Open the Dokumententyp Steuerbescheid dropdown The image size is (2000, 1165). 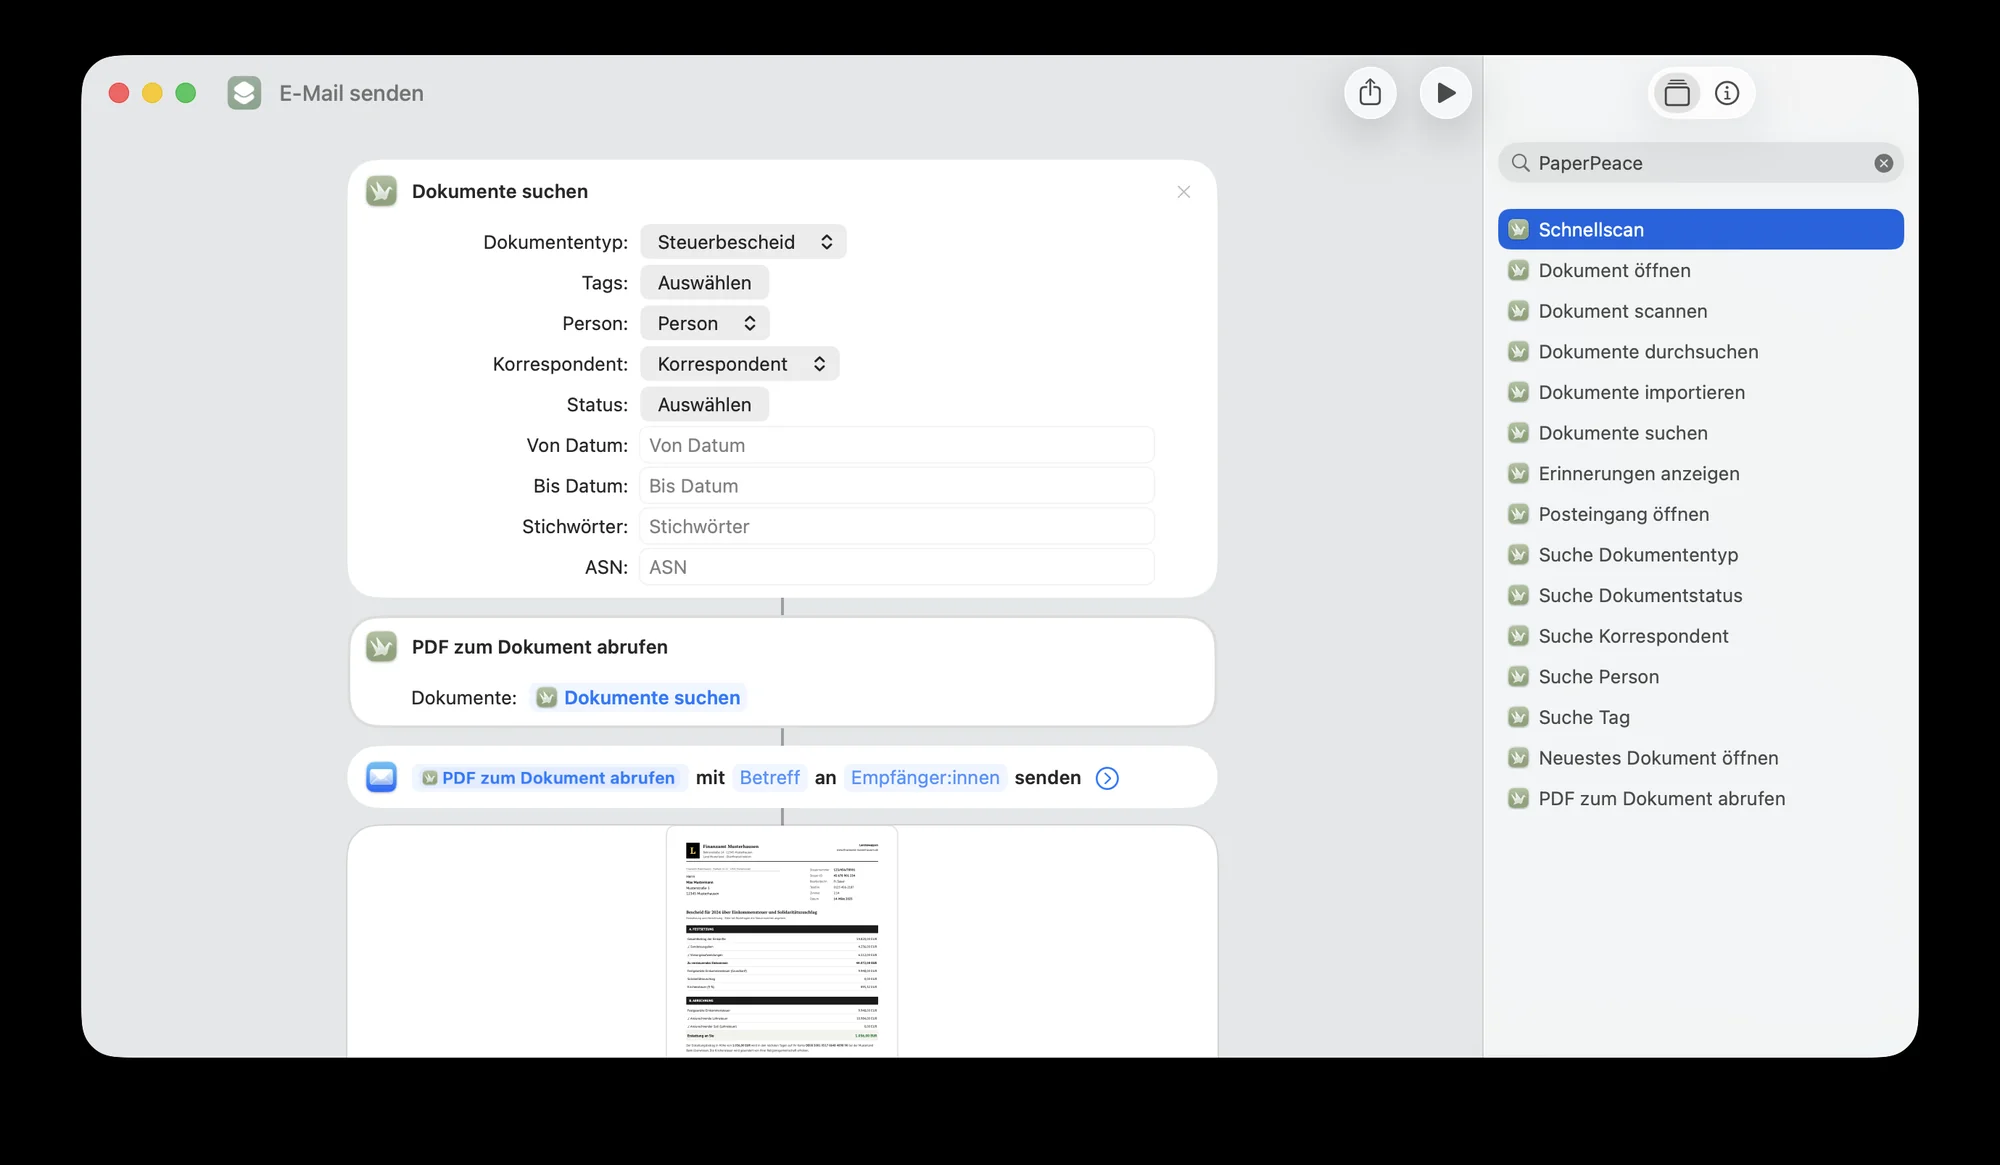coord(743,242)
